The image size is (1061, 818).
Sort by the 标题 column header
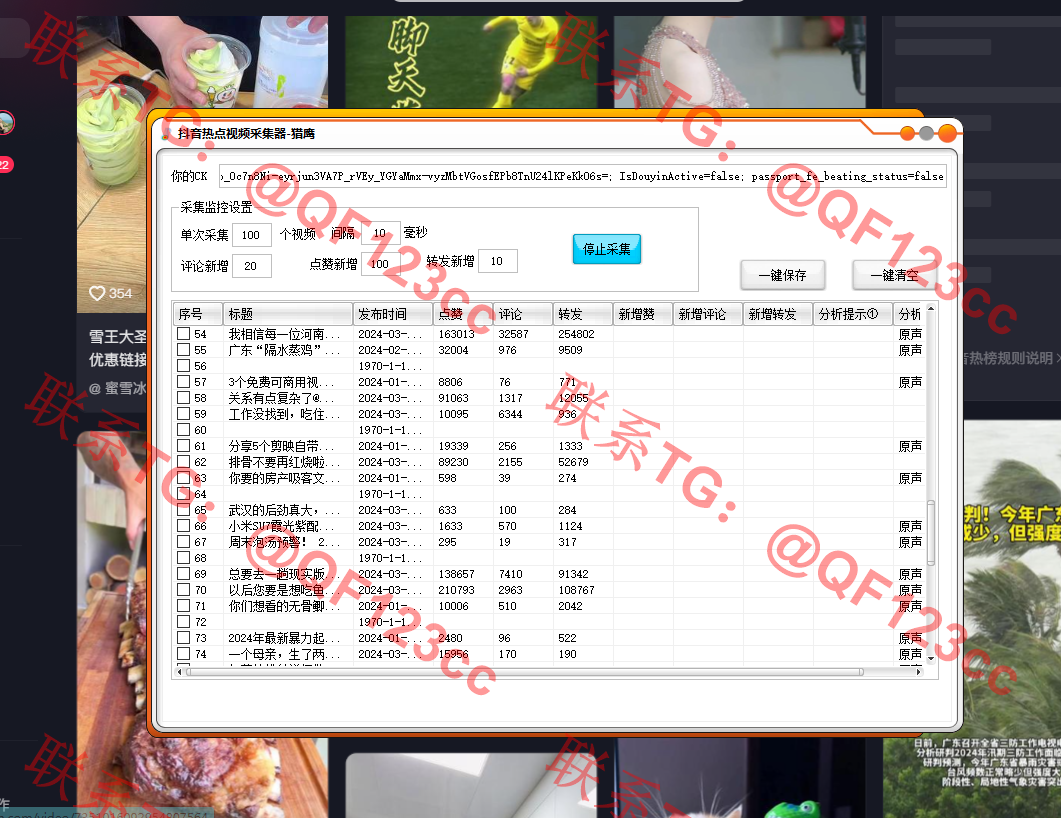(288, 314)
